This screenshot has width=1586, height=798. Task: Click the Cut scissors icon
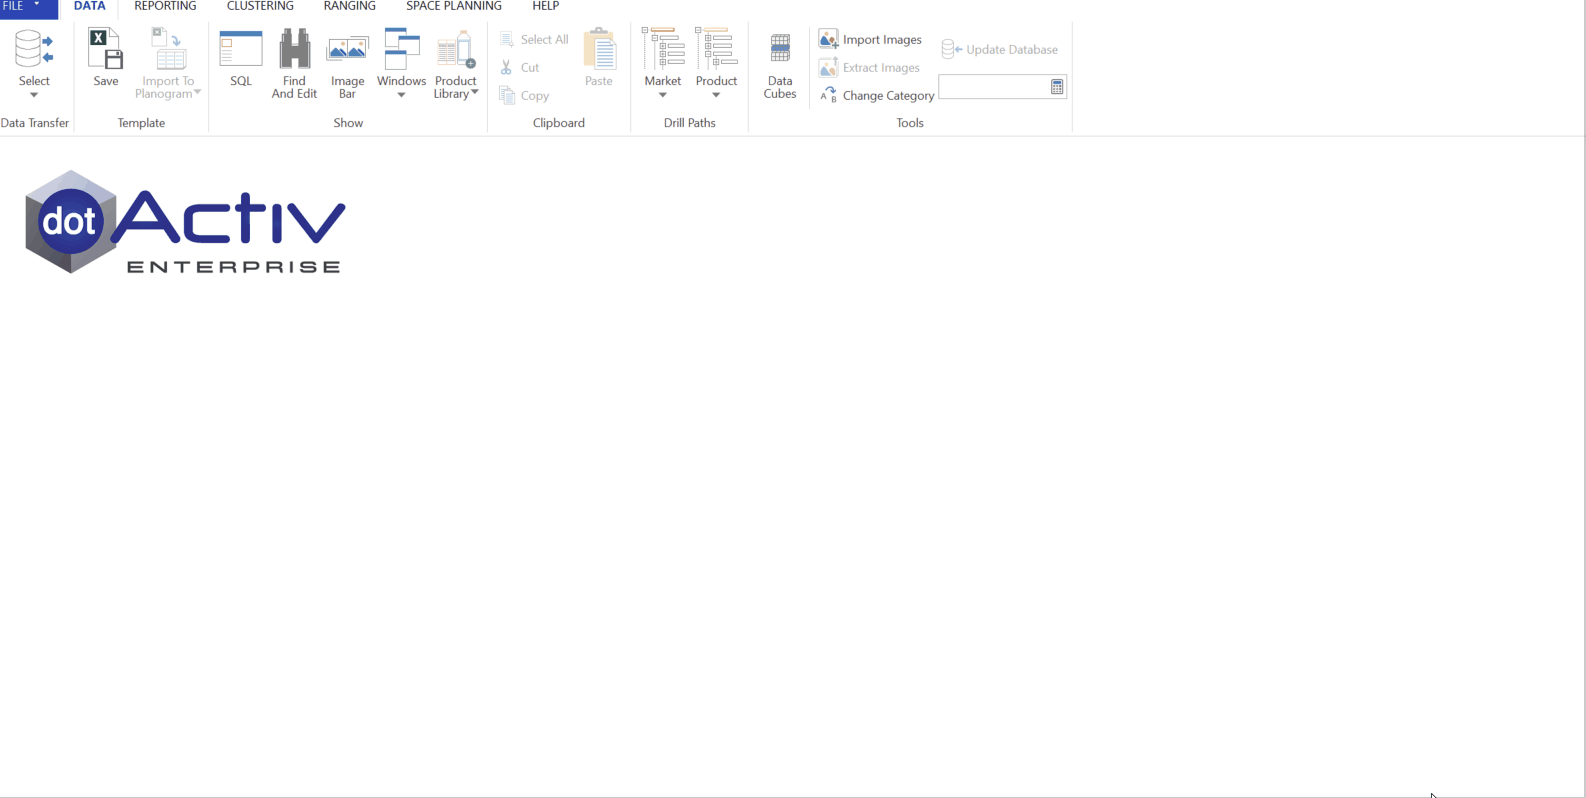coord(507,67)
